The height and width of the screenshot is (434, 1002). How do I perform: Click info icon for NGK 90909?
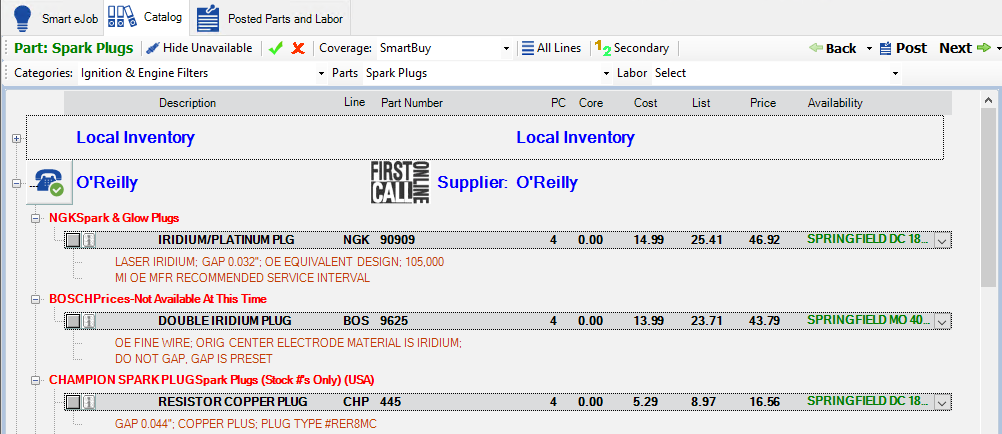89,240
